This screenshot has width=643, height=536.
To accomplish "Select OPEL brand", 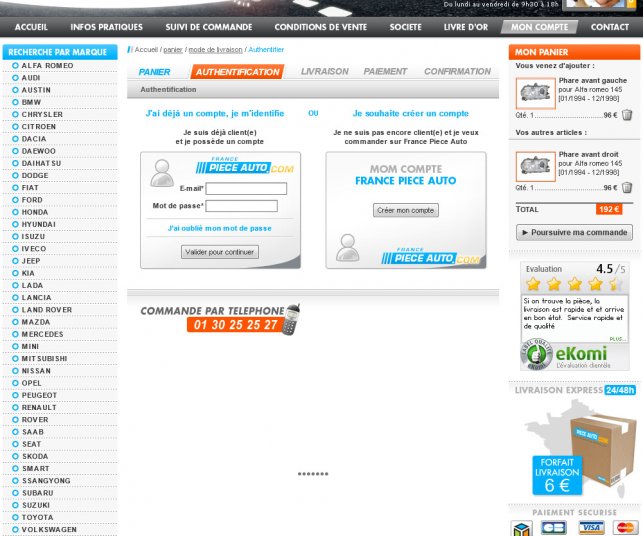I will coord(32,383).
